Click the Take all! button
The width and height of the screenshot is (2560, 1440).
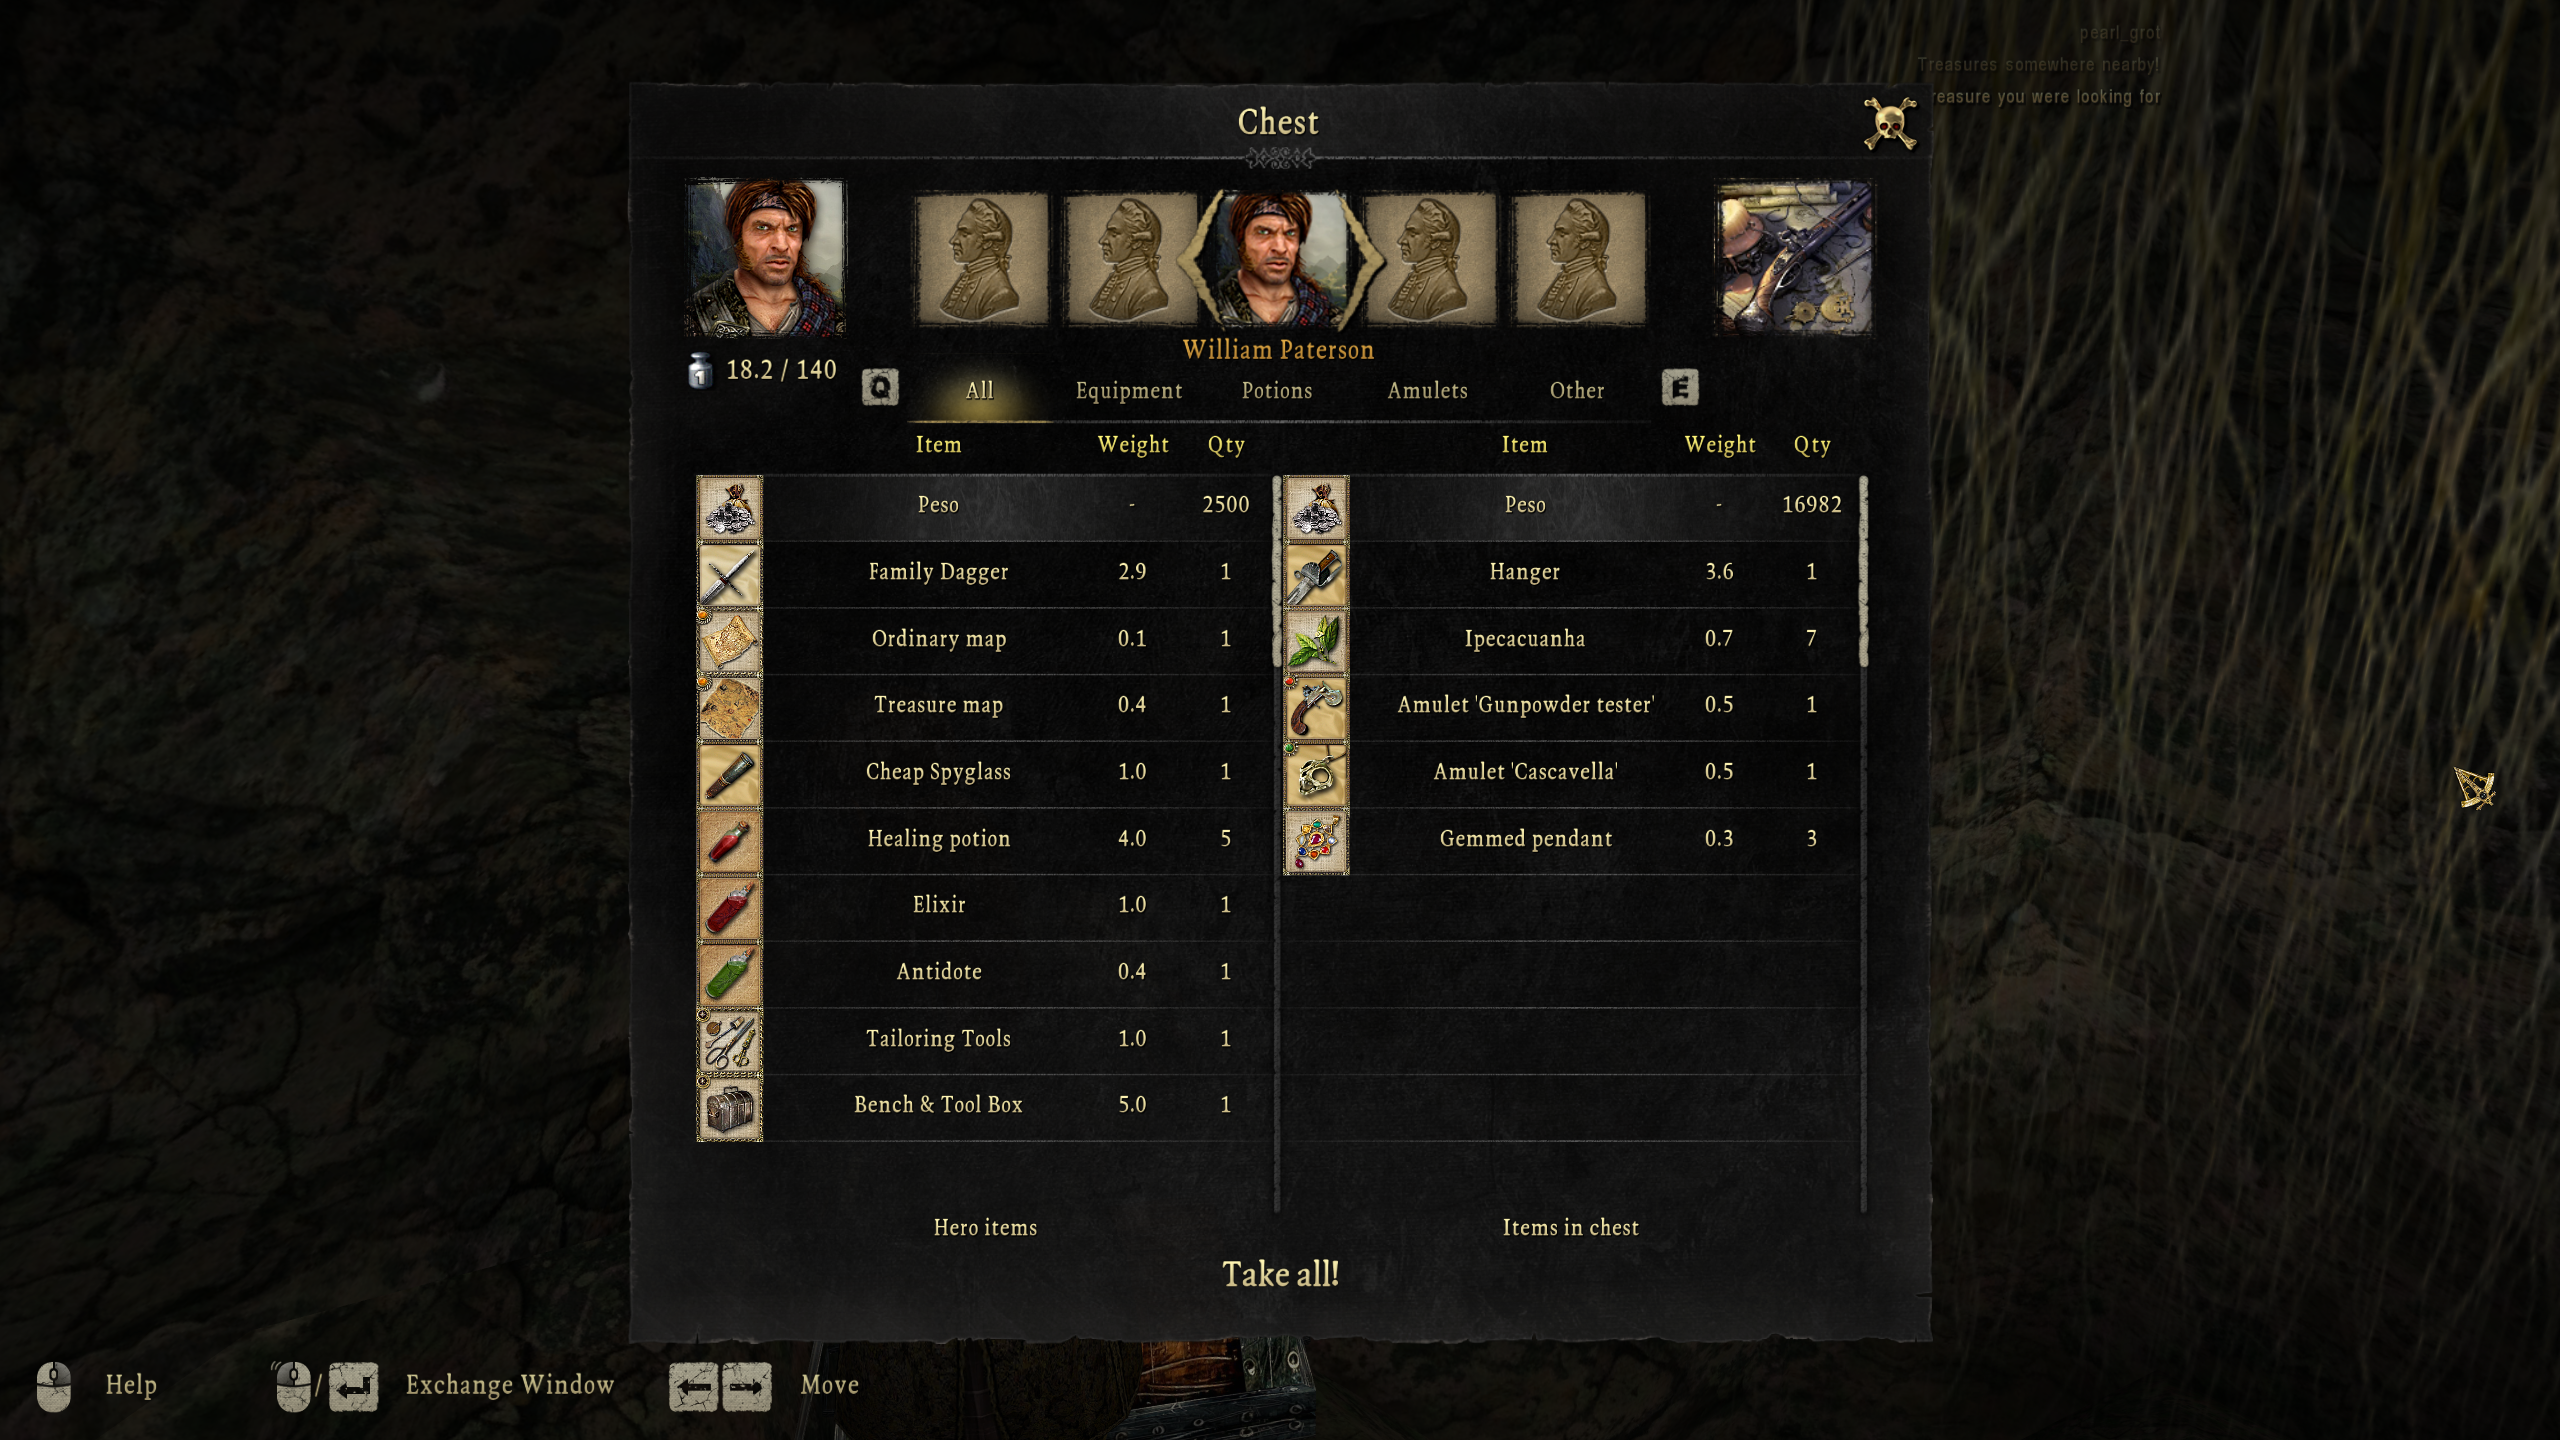pos(1280,1274)
